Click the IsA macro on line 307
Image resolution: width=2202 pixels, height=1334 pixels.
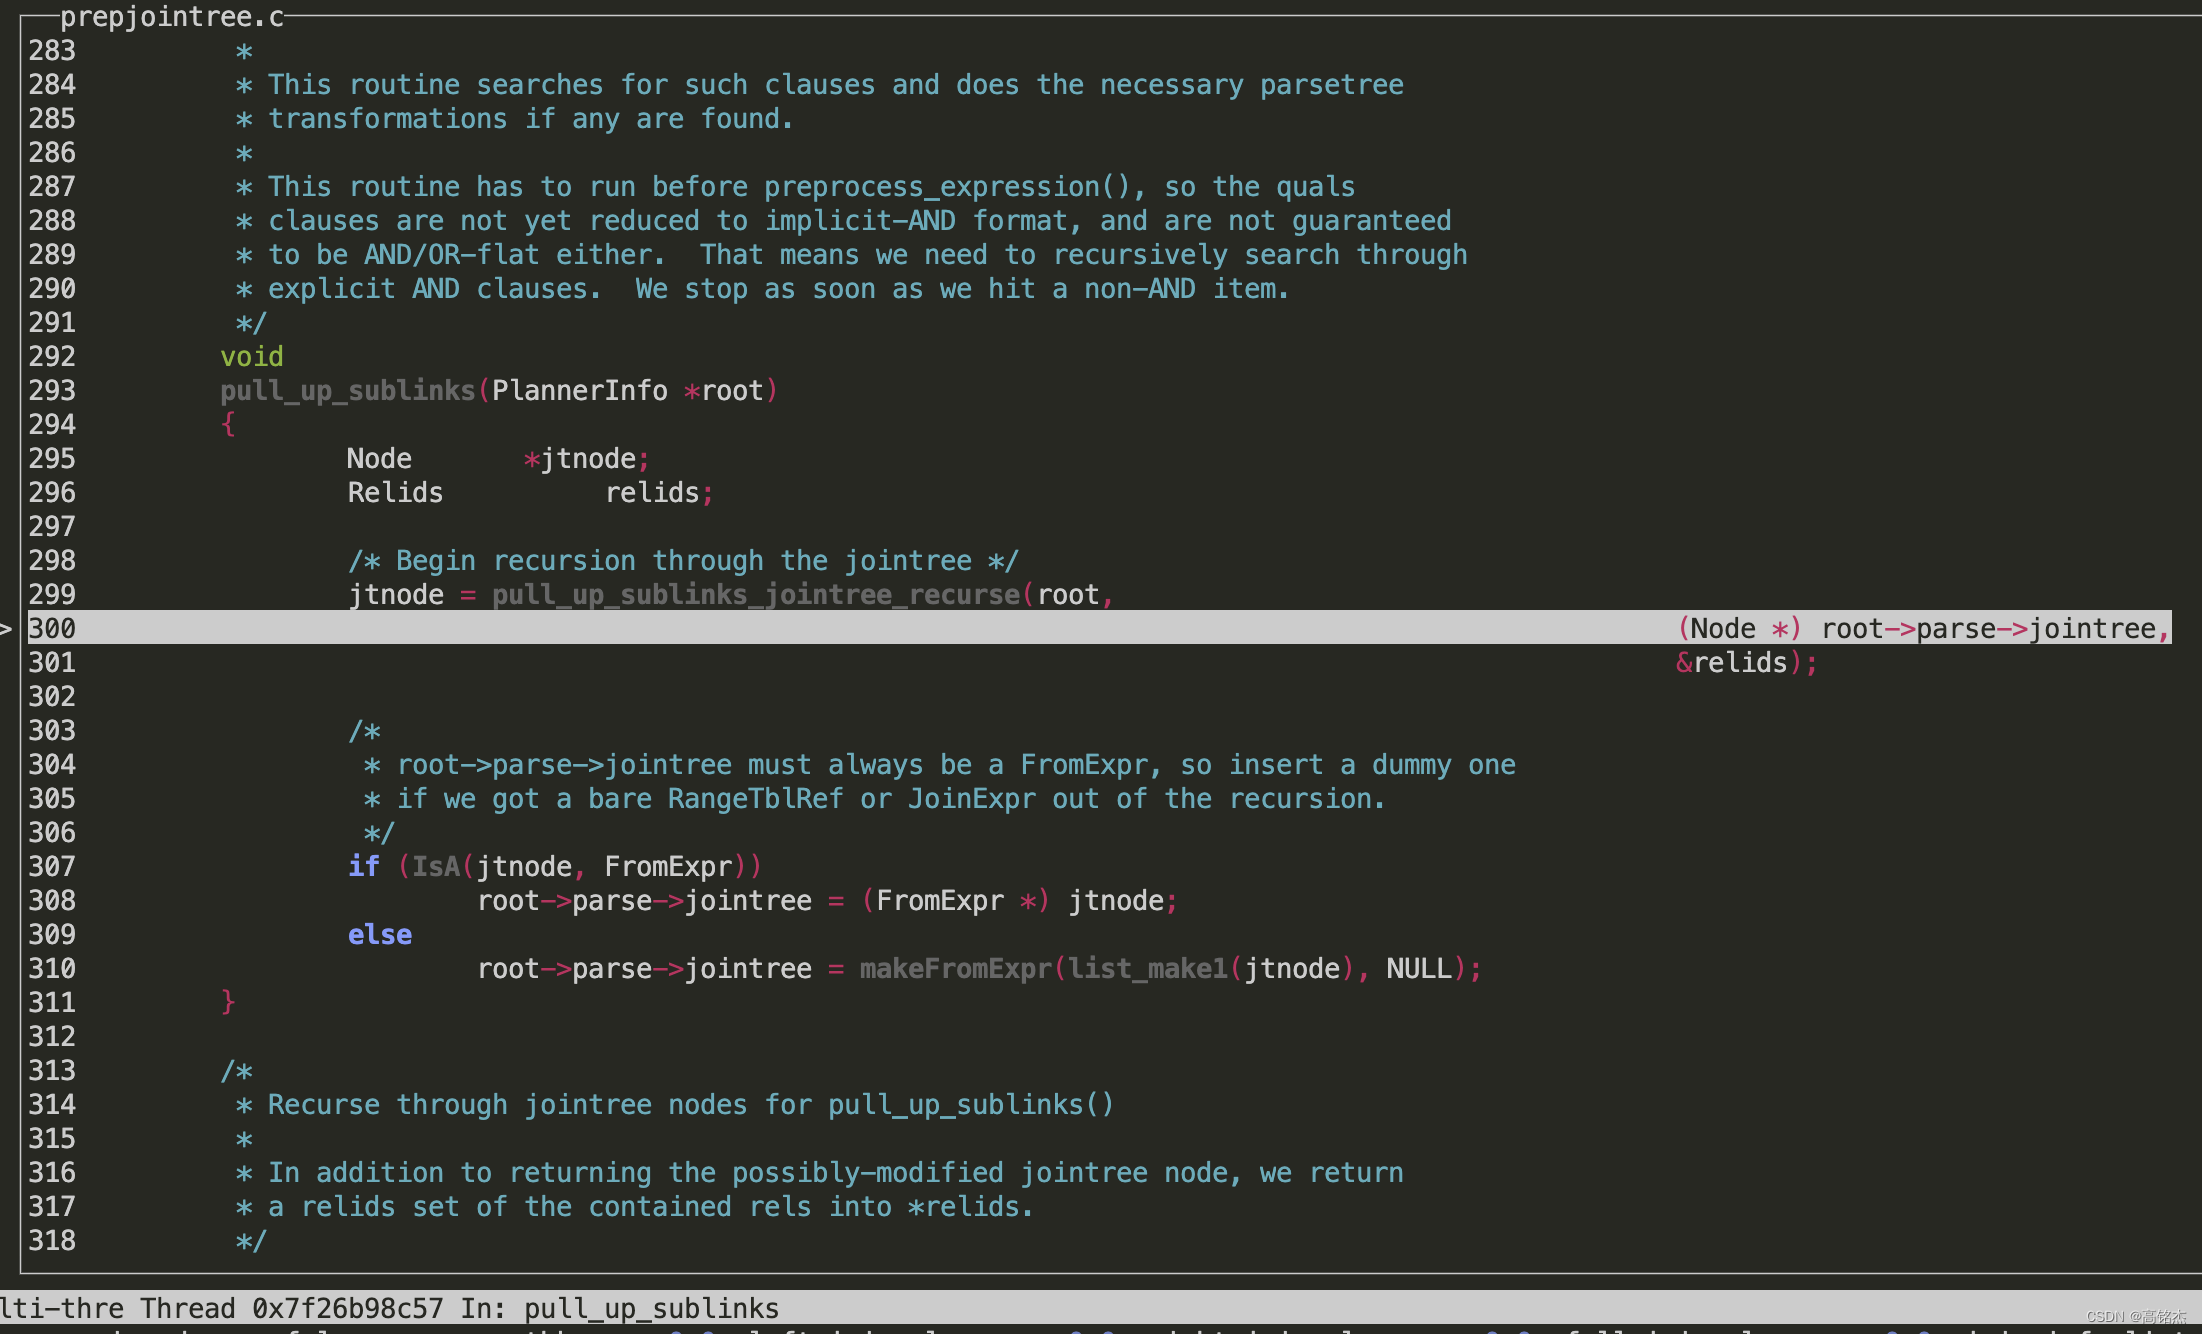(x=435, y=867)
